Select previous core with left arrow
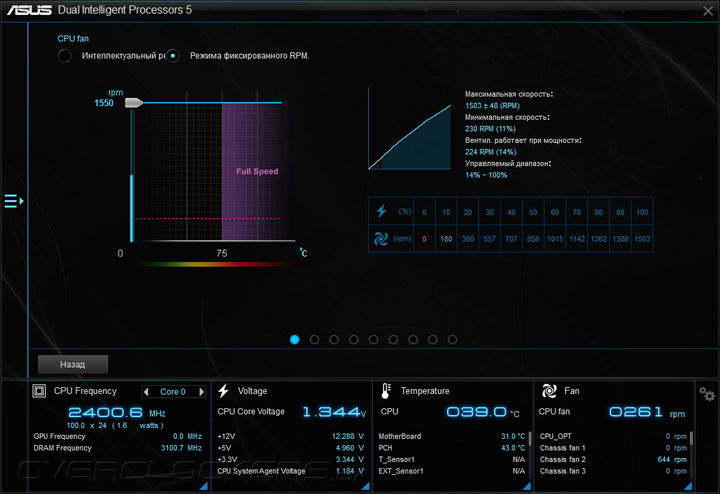Viewport: 720px width, 494px height. pyautogui.click(x=146, y=392)
